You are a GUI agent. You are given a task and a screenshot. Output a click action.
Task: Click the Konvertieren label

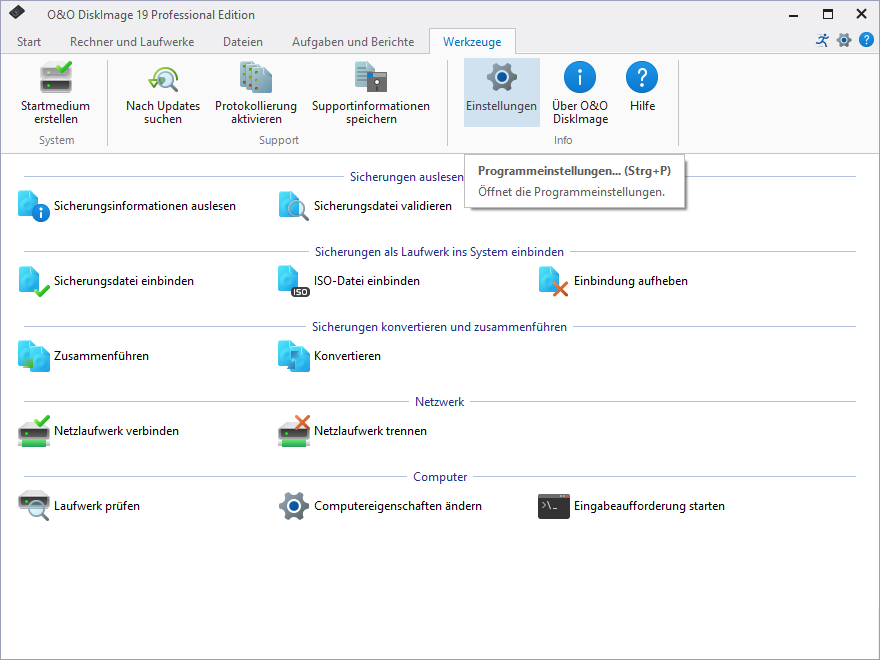point(347,356)
